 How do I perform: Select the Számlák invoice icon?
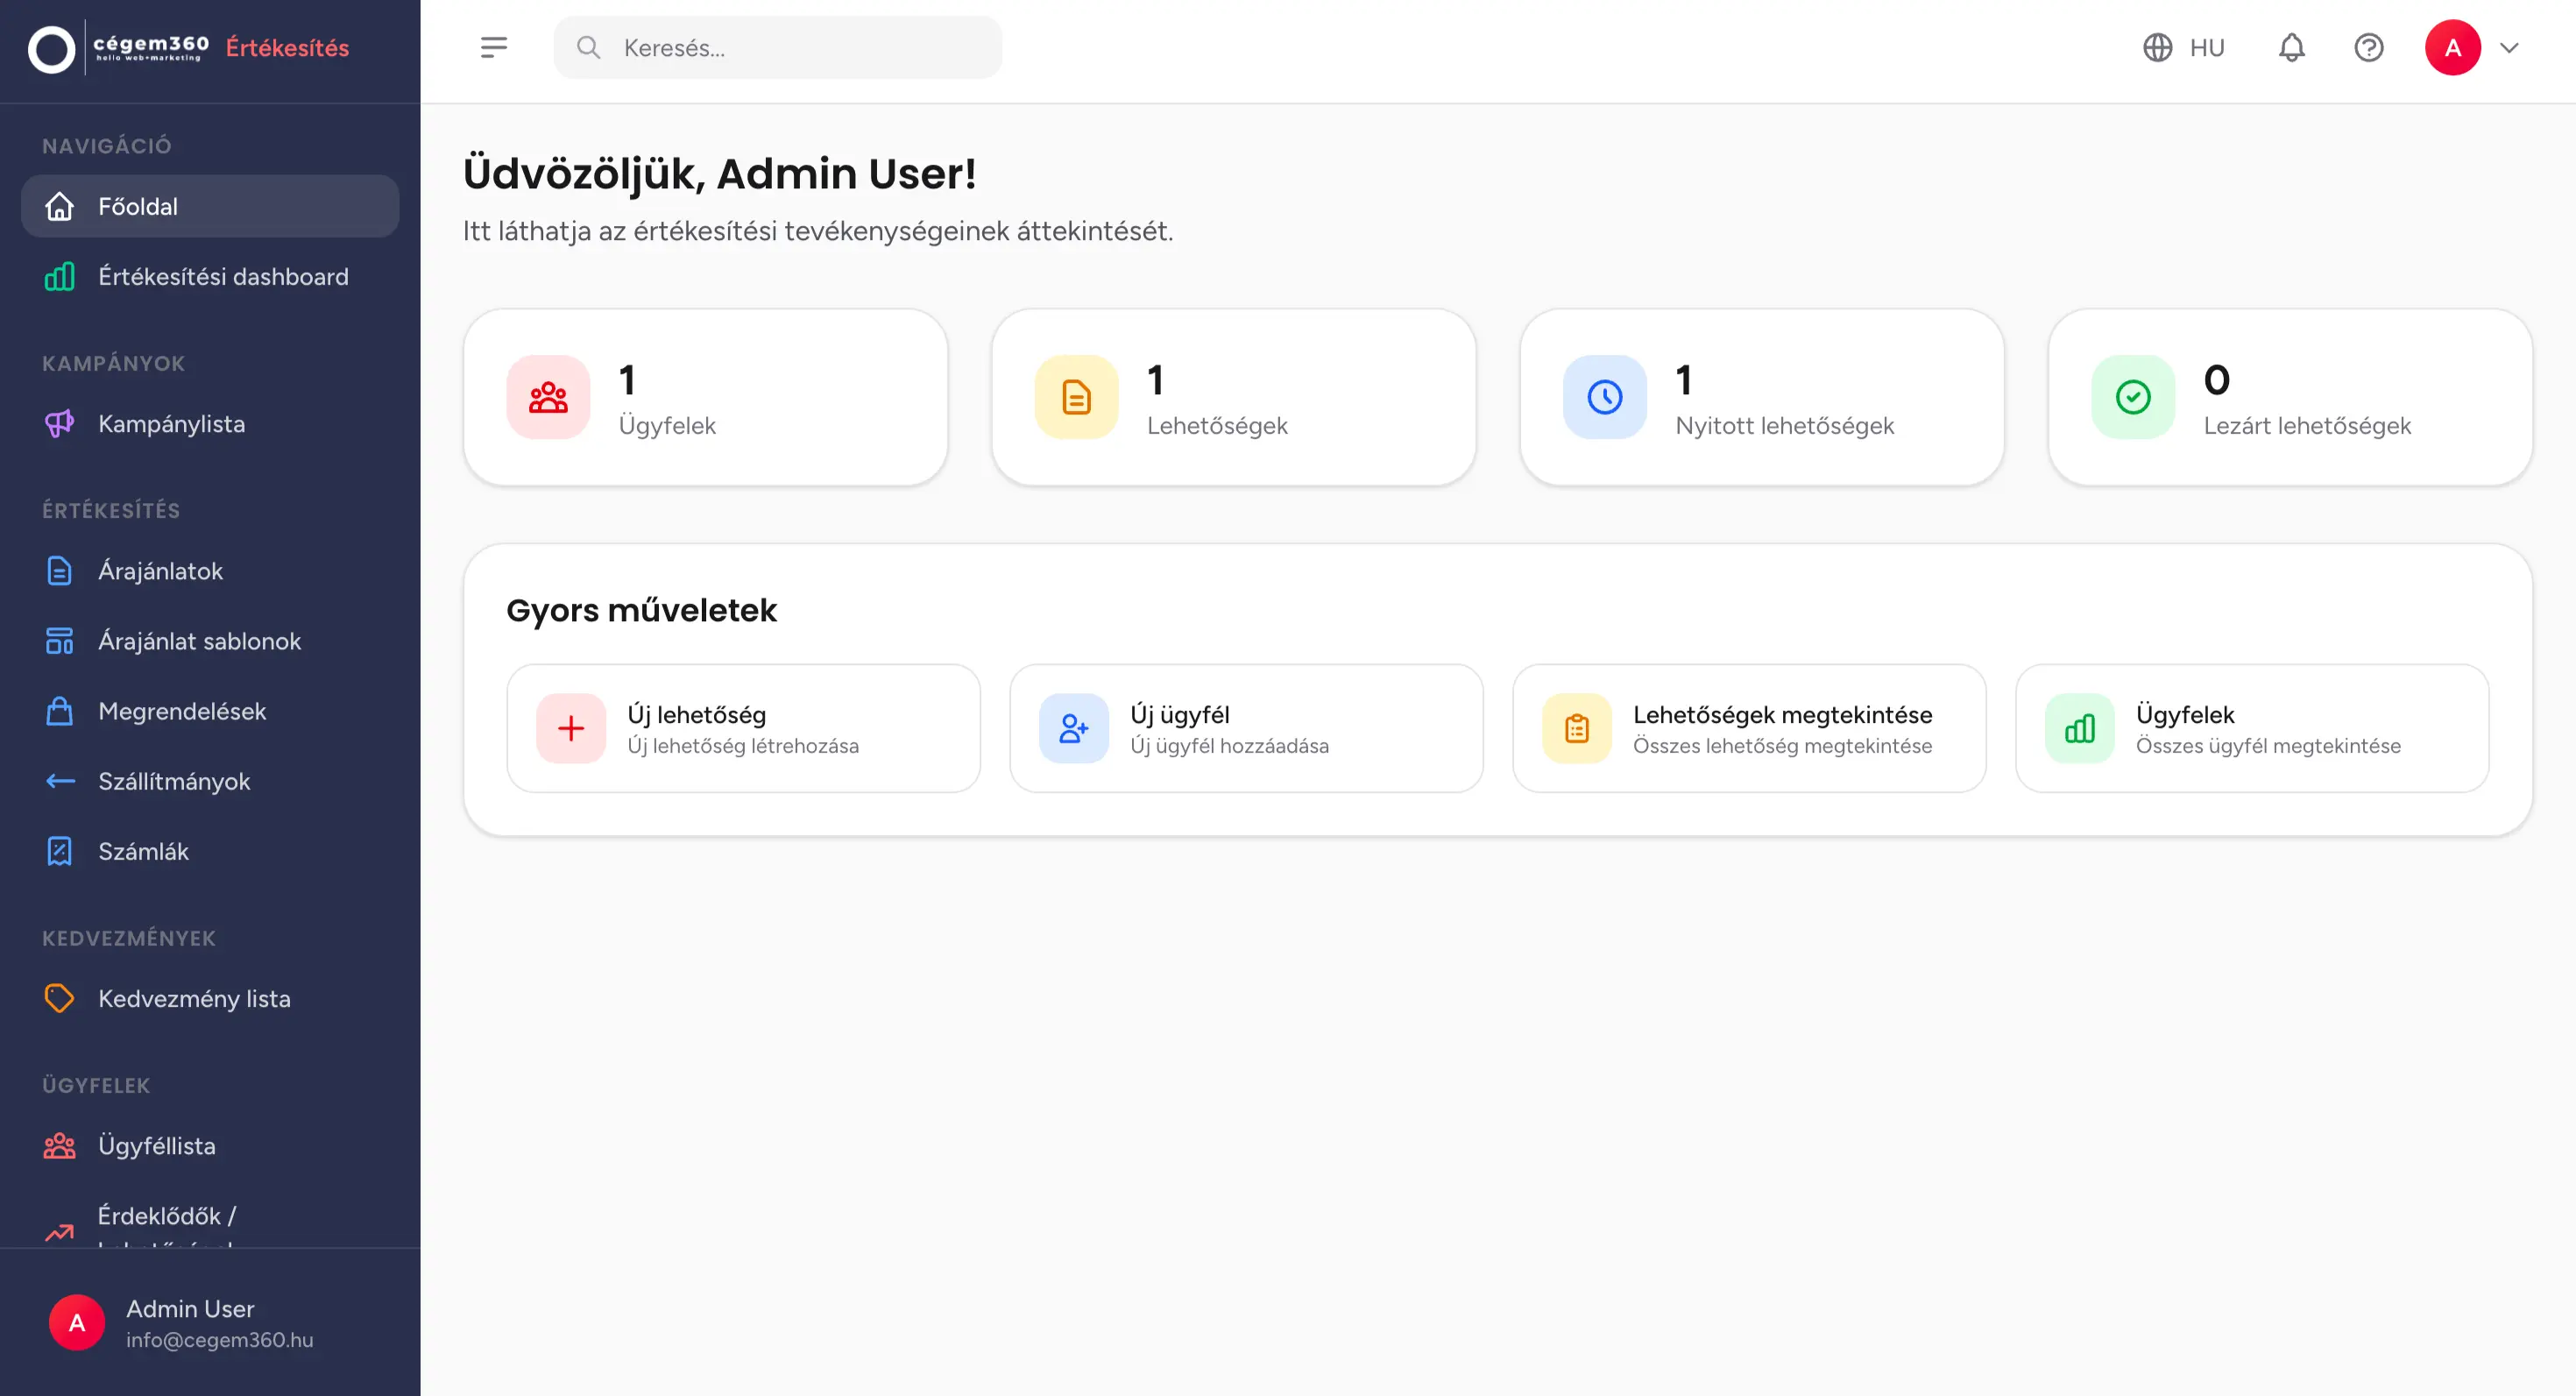(x=59, y=851)
